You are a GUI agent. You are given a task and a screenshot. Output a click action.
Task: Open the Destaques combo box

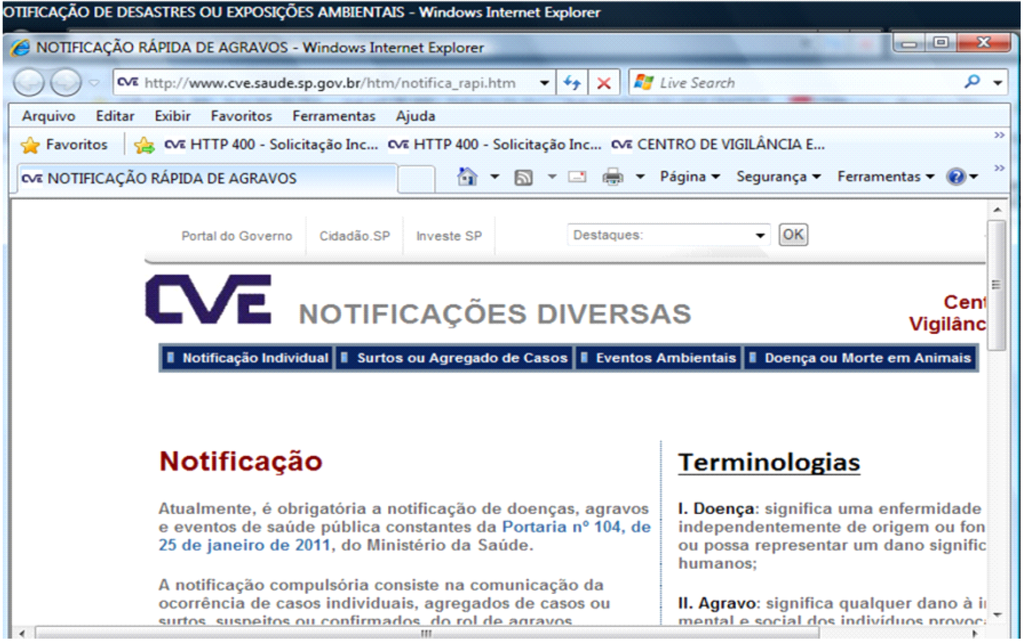tap(669, 235)
